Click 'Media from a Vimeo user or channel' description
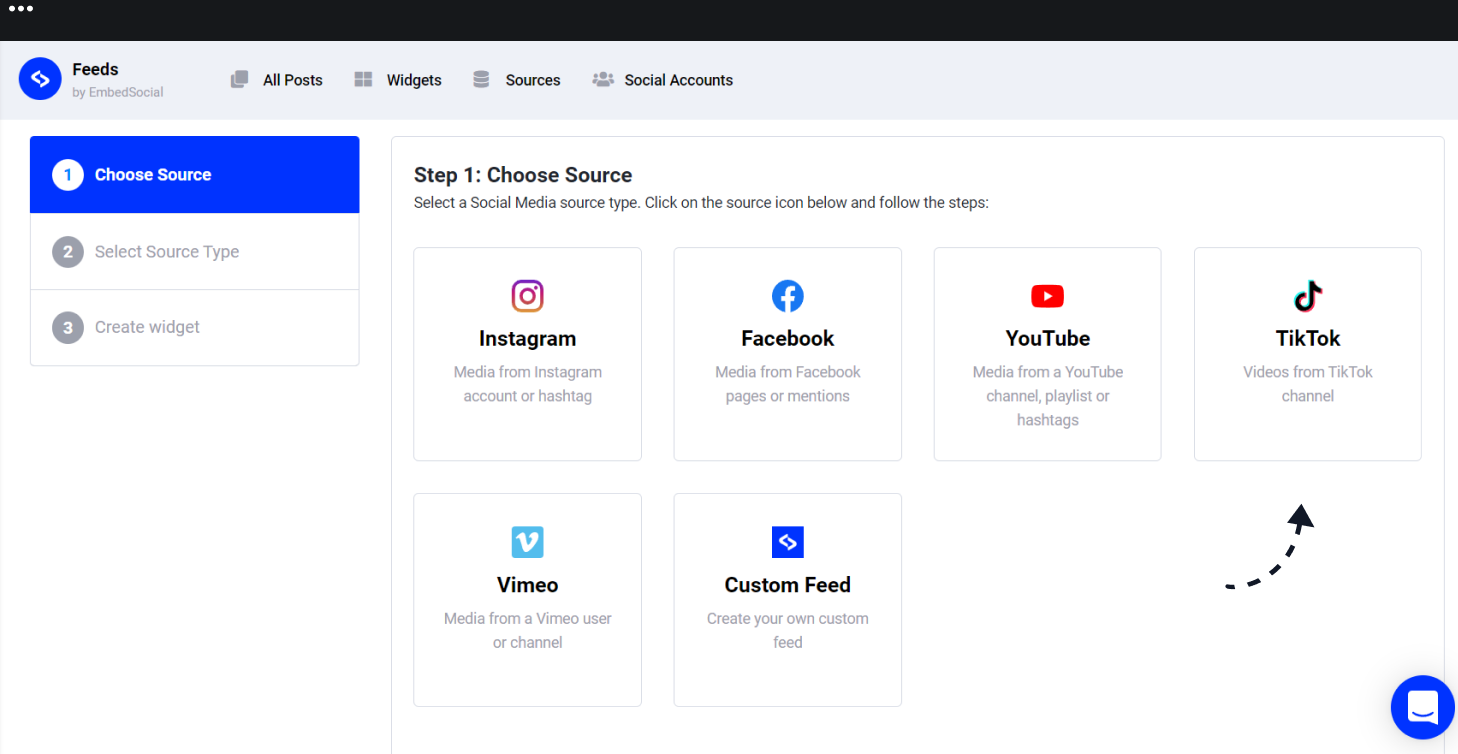The width and height of the screenshot is (1458, 754). [x=527, y=630]
